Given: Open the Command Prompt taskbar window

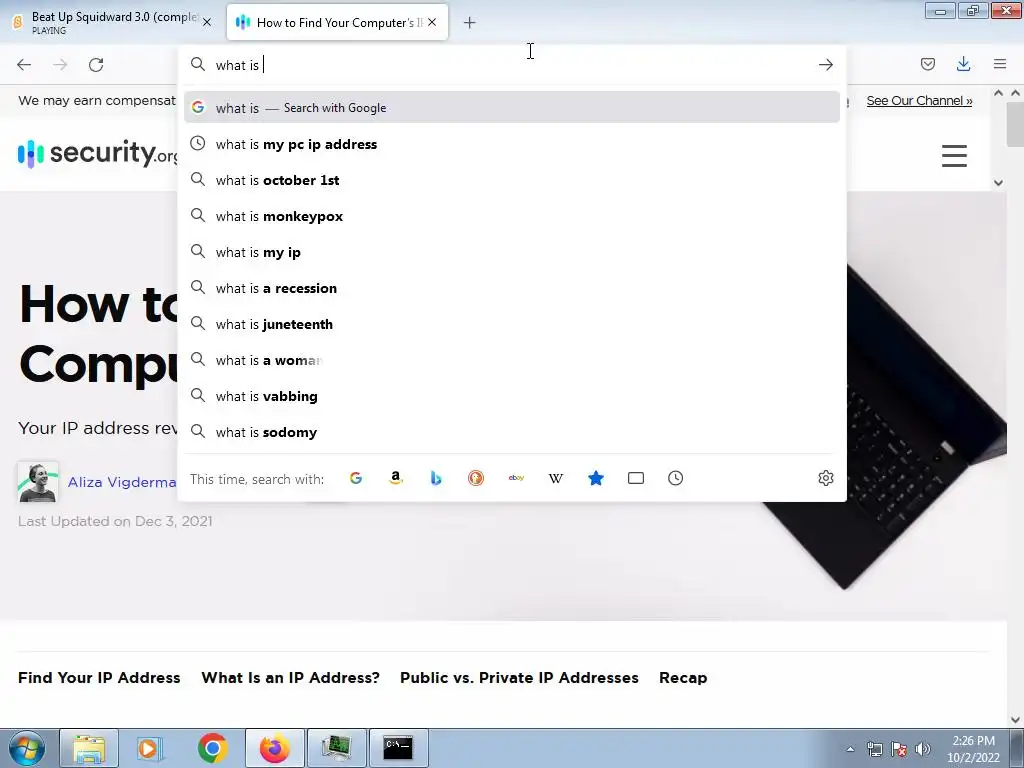Looking at the screenshot, I should tap(398, 748).
